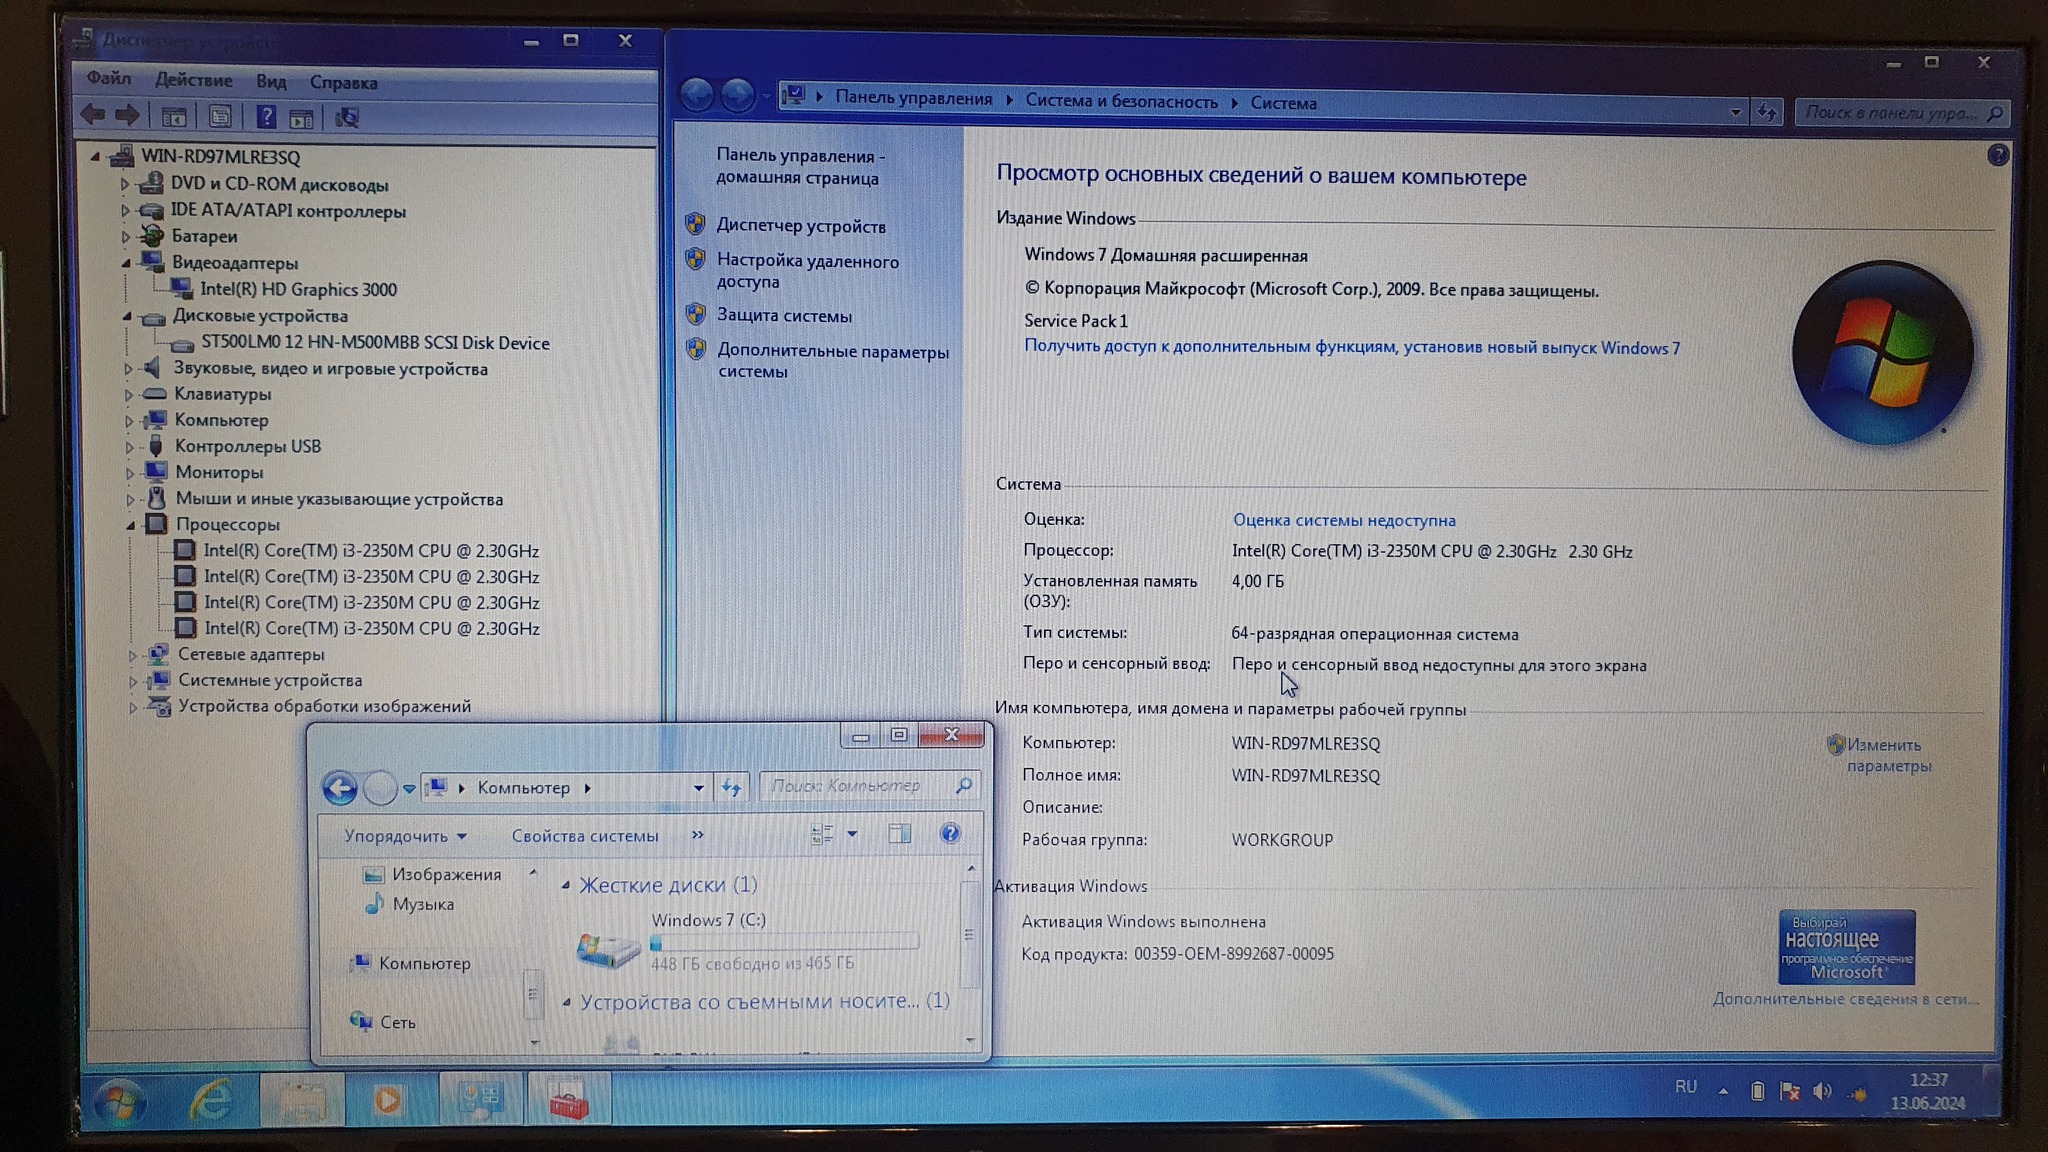
Task: Open the Действие menu
Action: [x=193, y=80]
